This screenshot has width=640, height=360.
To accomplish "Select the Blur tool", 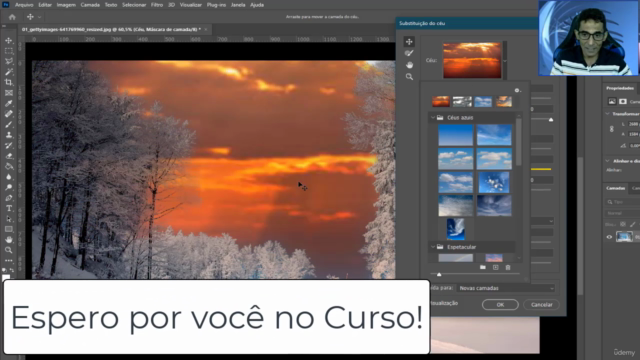I will (x=9, y=177).
